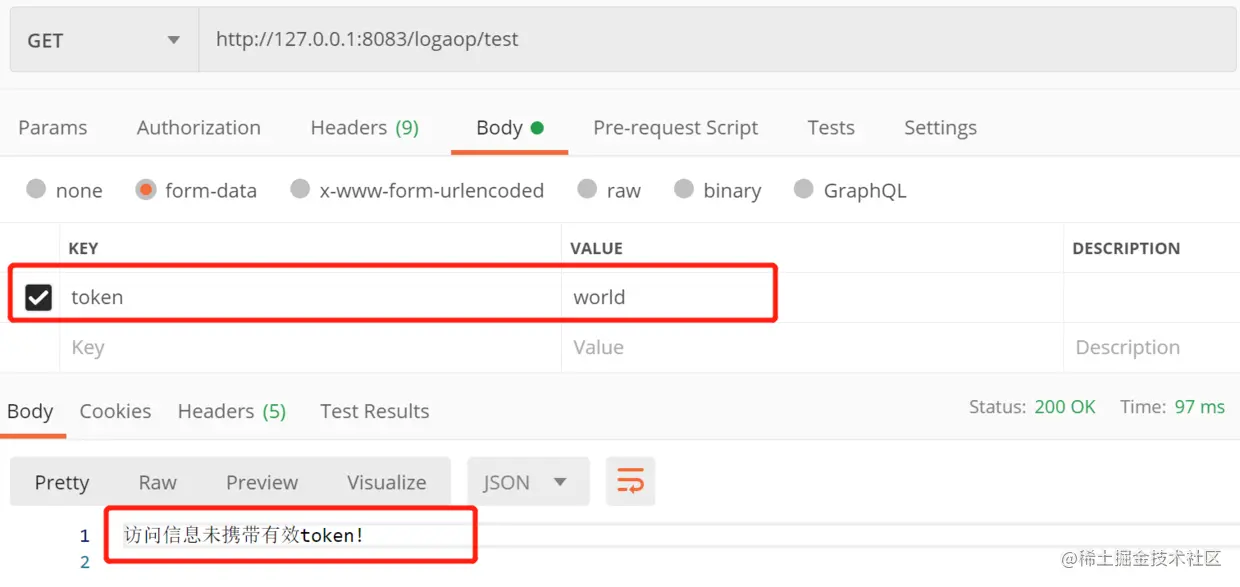Click the empty Key placeholder field

310,348
